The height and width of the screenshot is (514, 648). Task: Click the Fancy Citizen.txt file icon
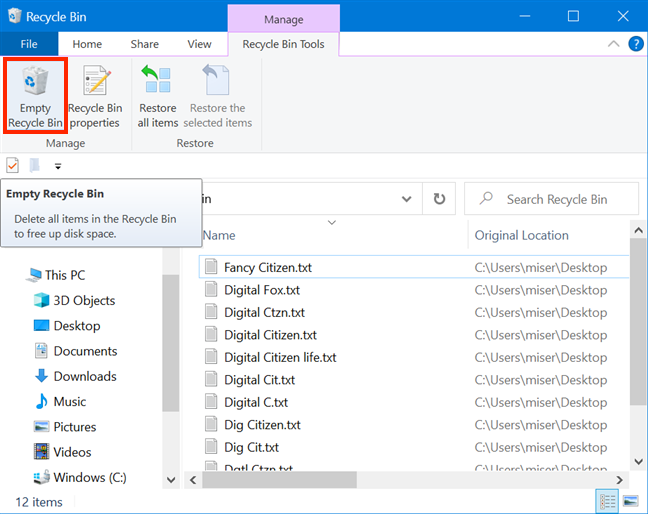[211, 267]
